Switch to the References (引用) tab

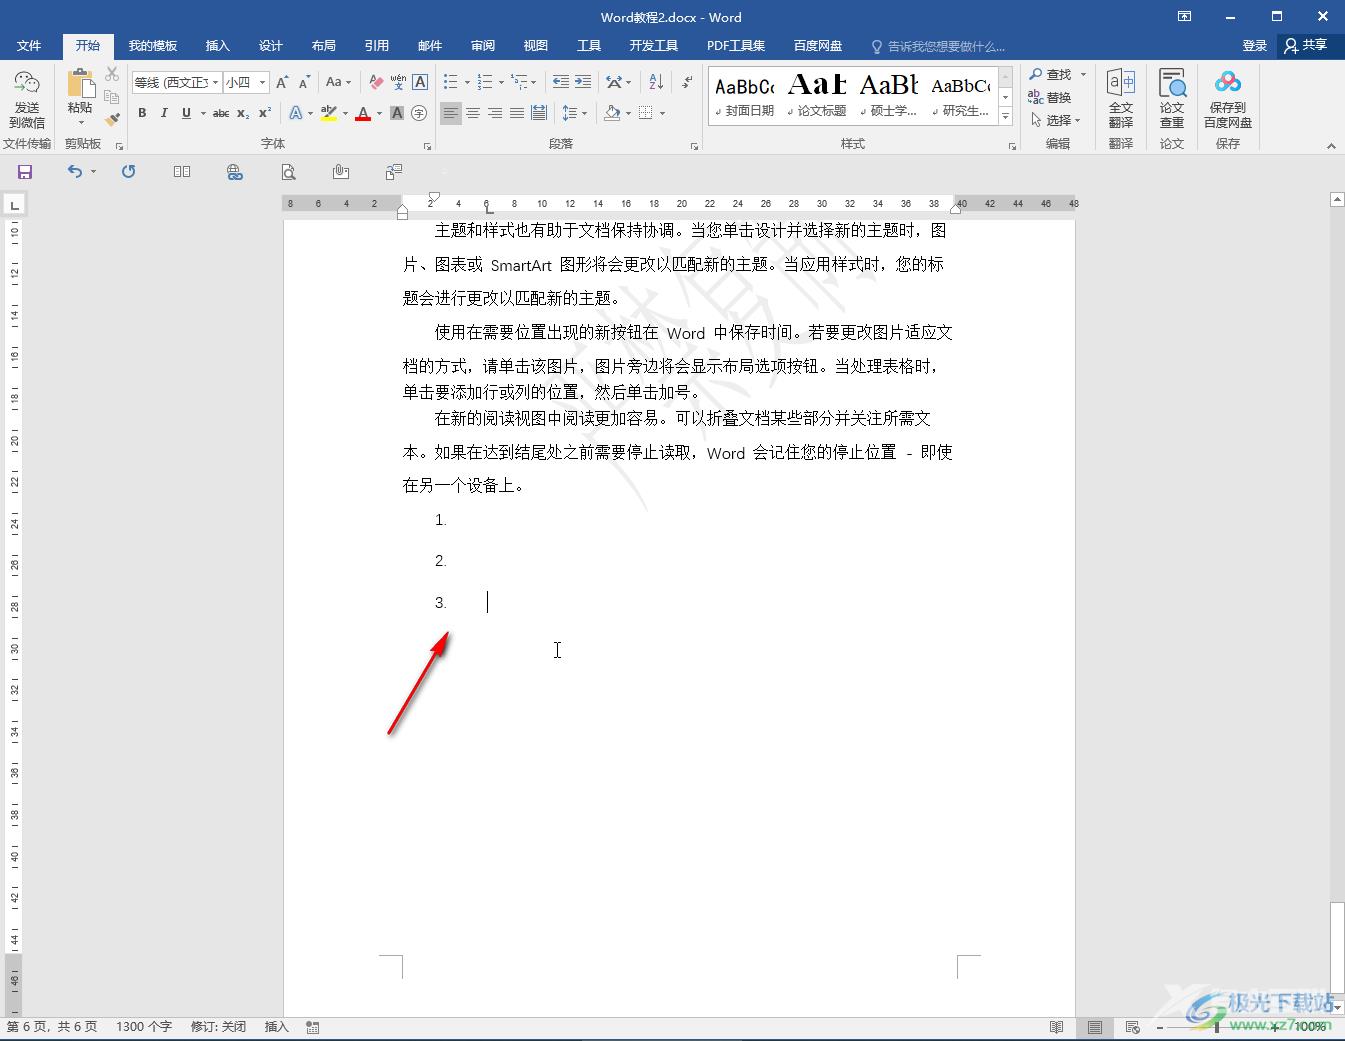[377, 46]
